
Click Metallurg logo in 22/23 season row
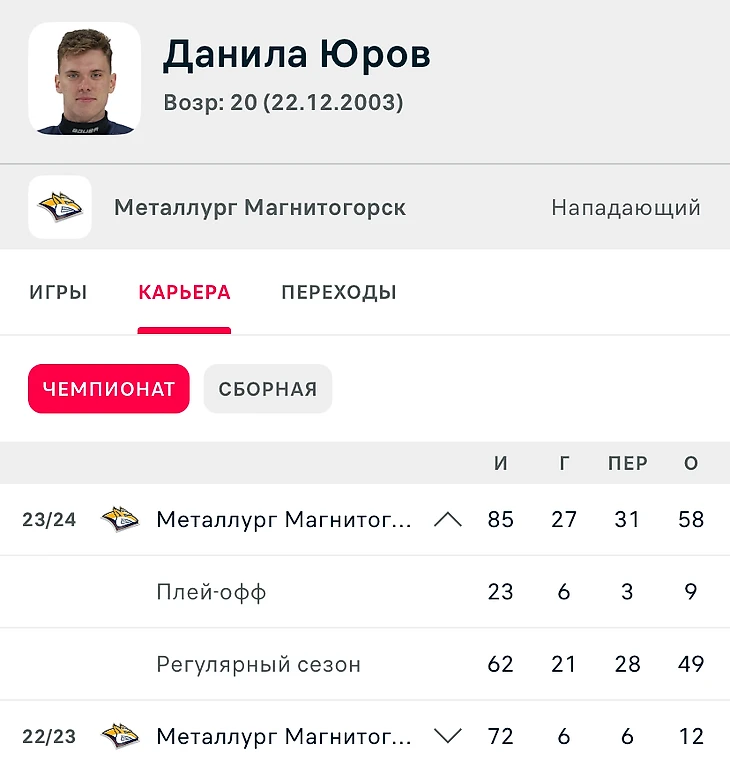click(x=120, y=737)
